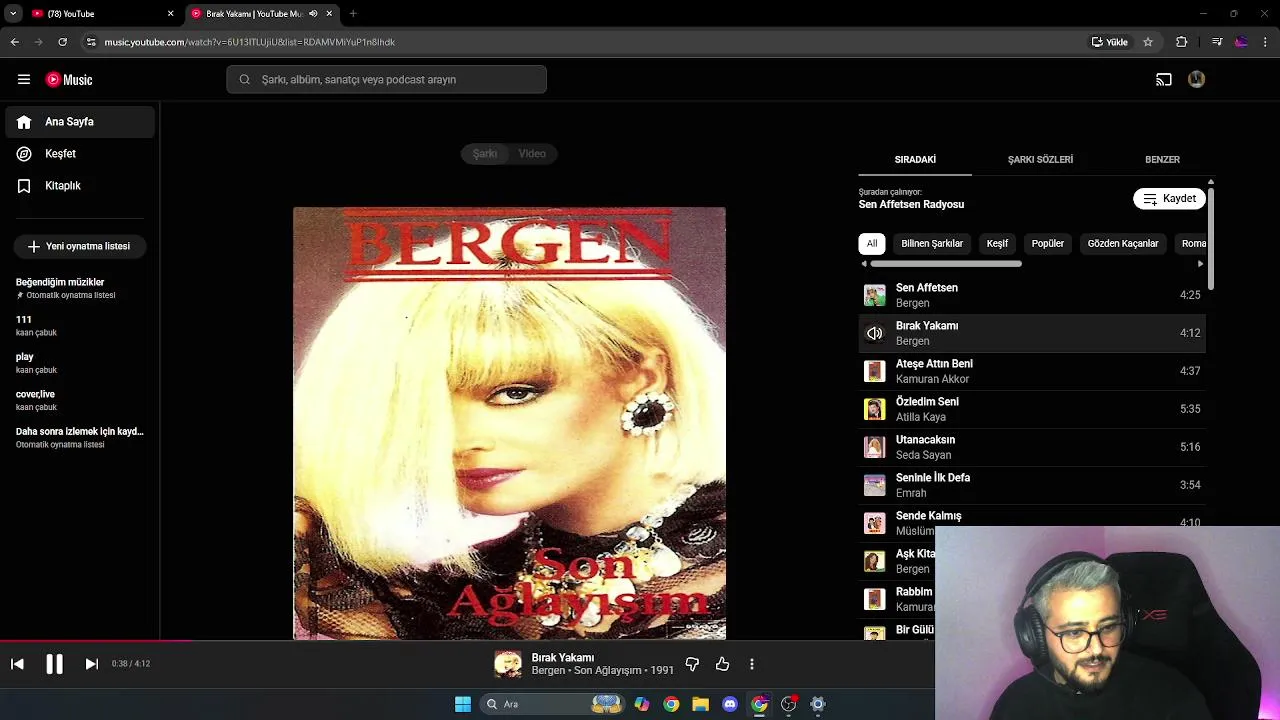Viewport: 1280px width, 720px height.
Task: Select the Gözden Kaçanlar filter chip
Action: tap(1123, 244)
